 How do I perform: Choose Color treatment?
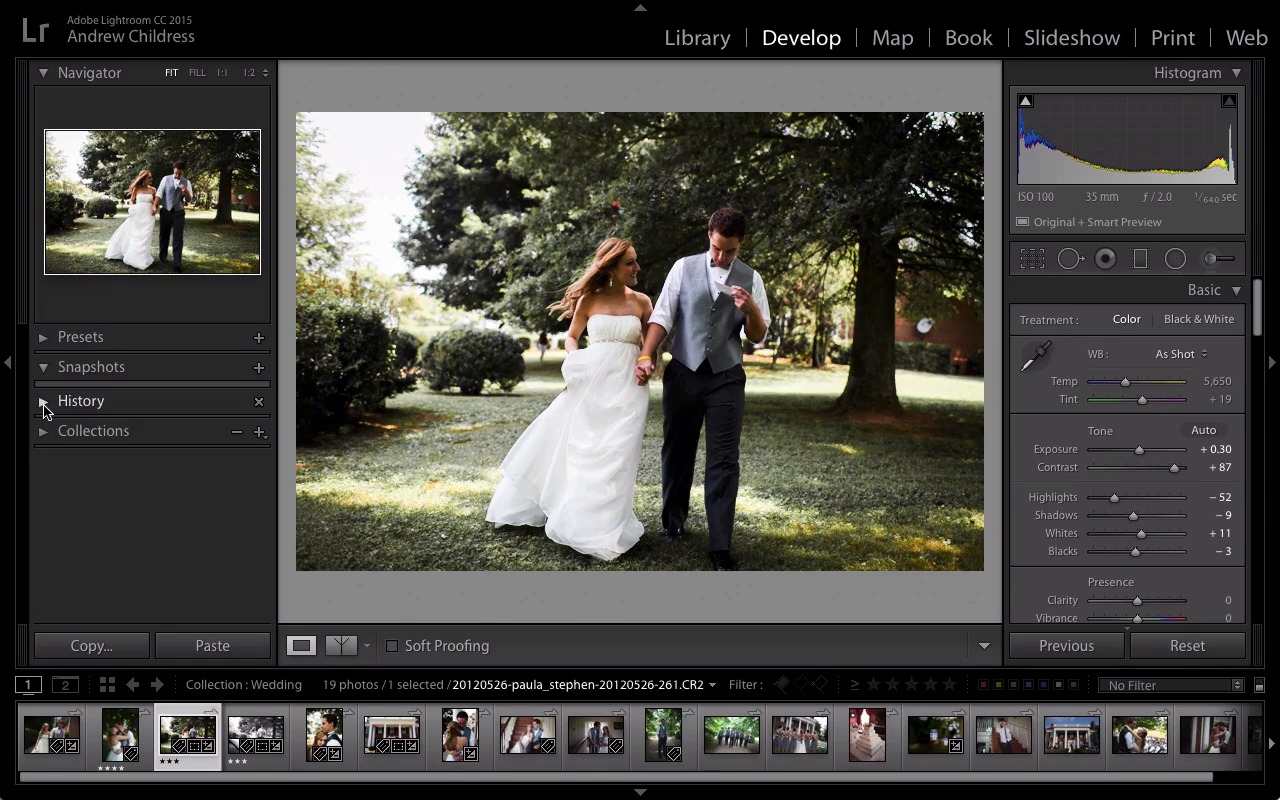1126,319
